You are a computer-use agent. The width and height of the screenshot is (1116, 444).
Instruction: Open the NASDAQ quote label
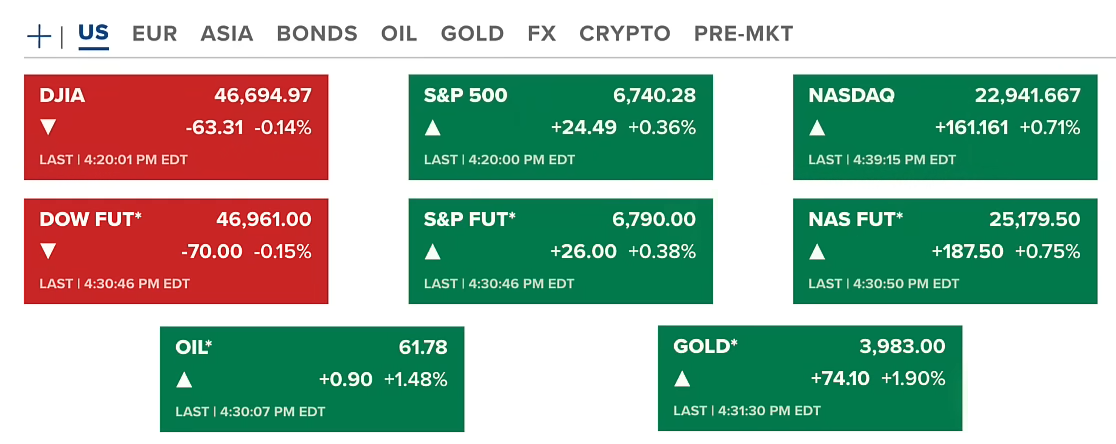[851, 96]
